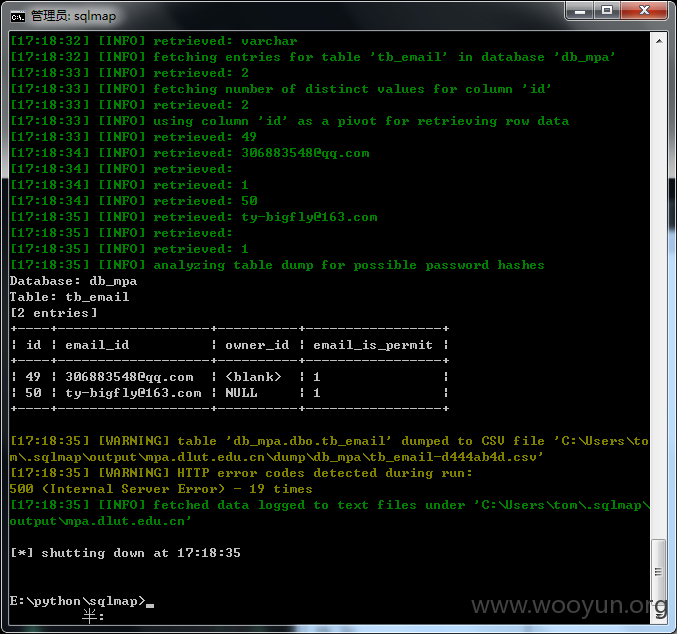Maximize the sqlmap console window
The image size is (677, 634).
point(607,11)
